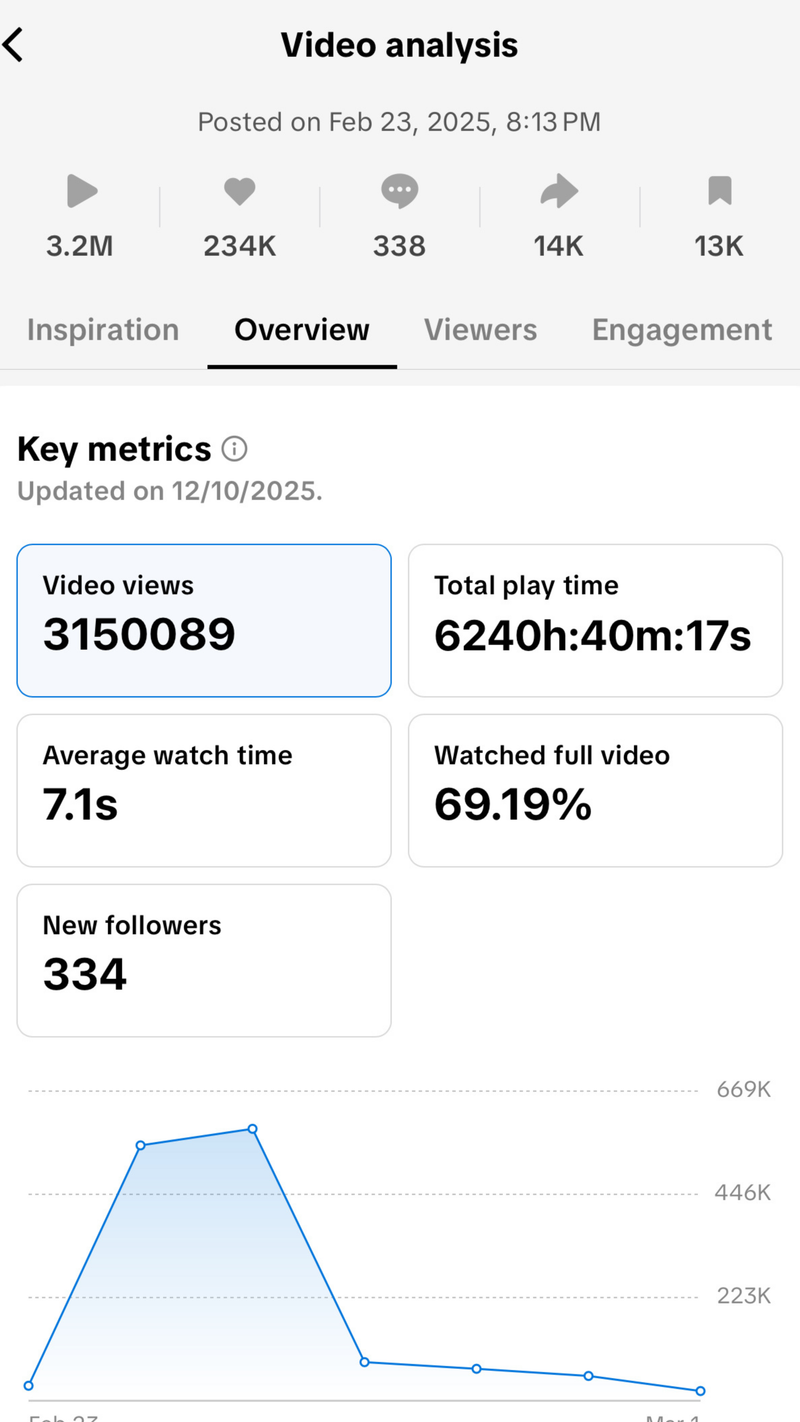Tap the back arrow icon

[x=14, y=45]
